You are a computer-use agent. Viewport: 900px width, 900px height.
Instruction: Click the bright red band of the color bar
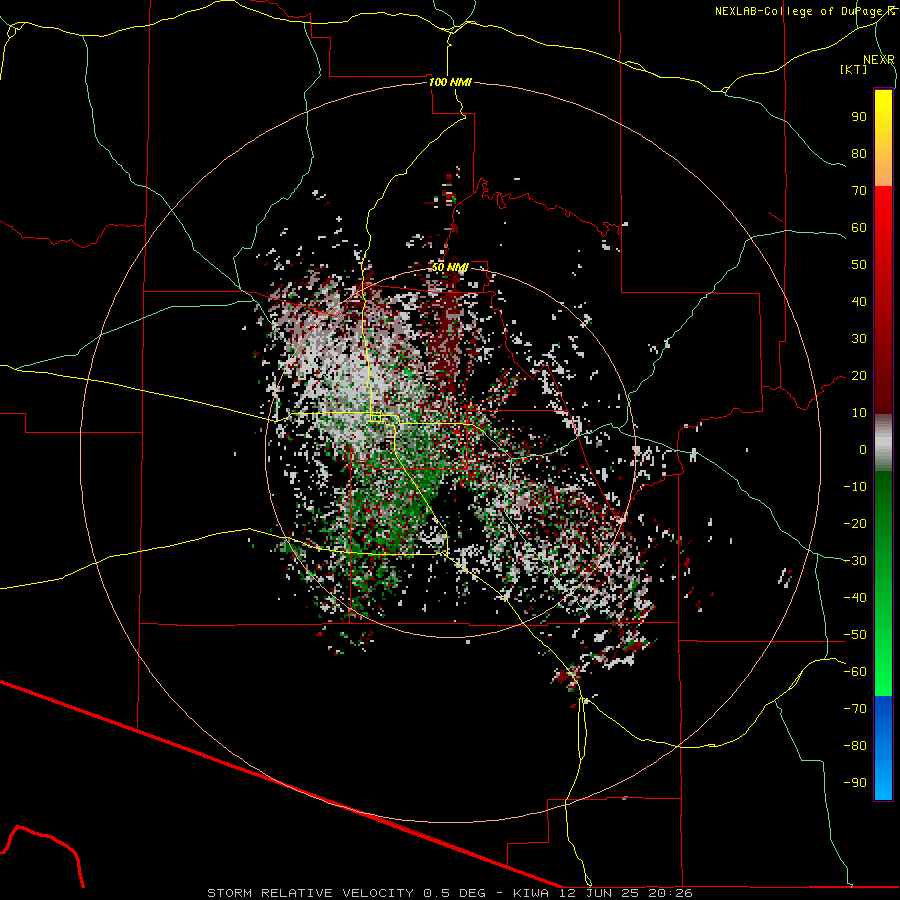click(x=883, y=210)
